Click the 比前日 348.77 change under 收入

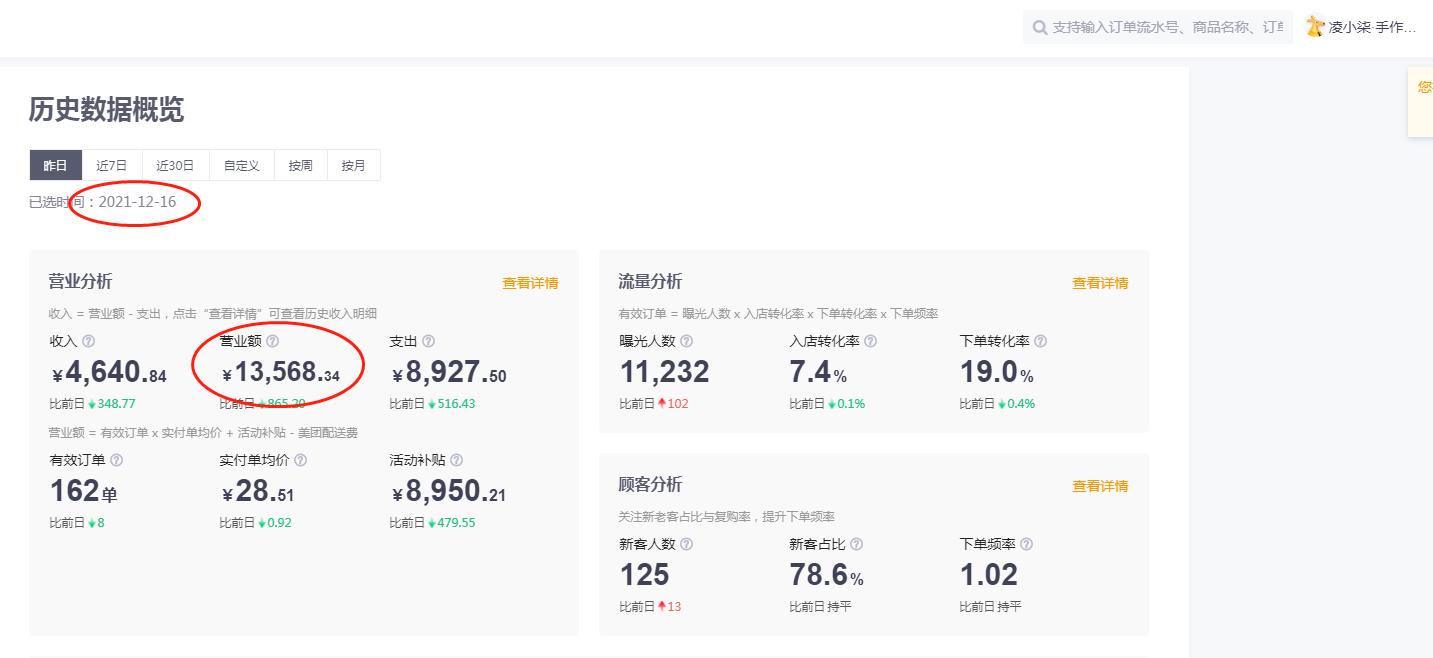(x=92, y=404)
